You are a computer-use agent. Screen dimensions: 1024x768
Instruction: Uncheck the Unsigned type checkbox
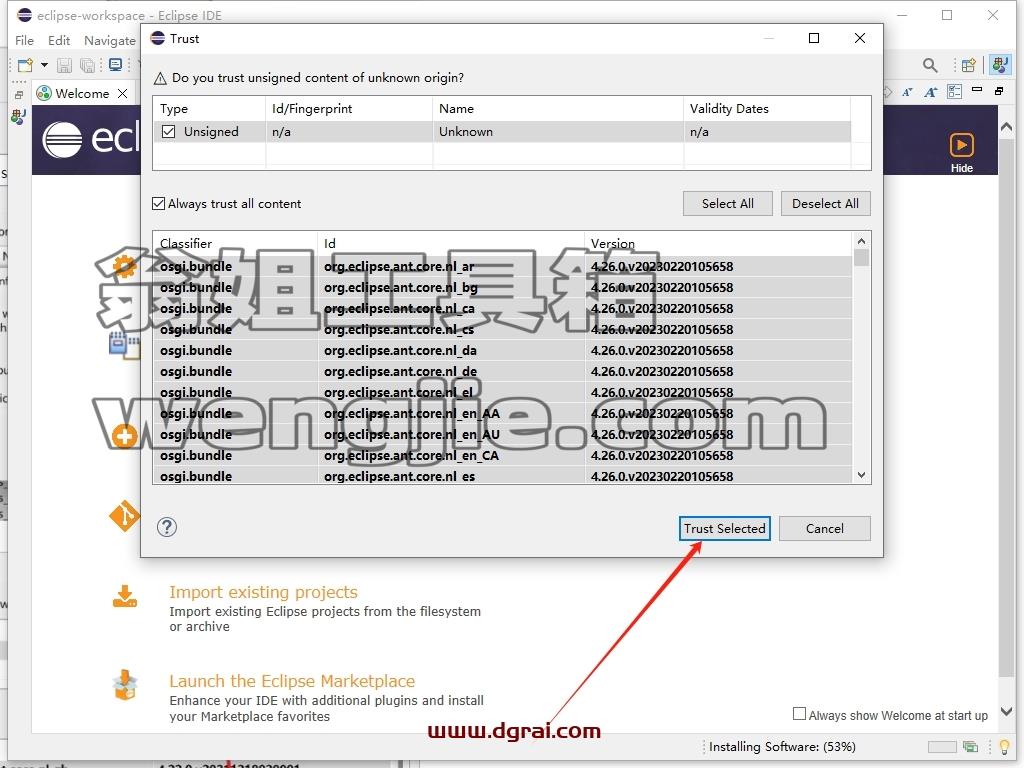pyautogui.click(x=168, y=131)
